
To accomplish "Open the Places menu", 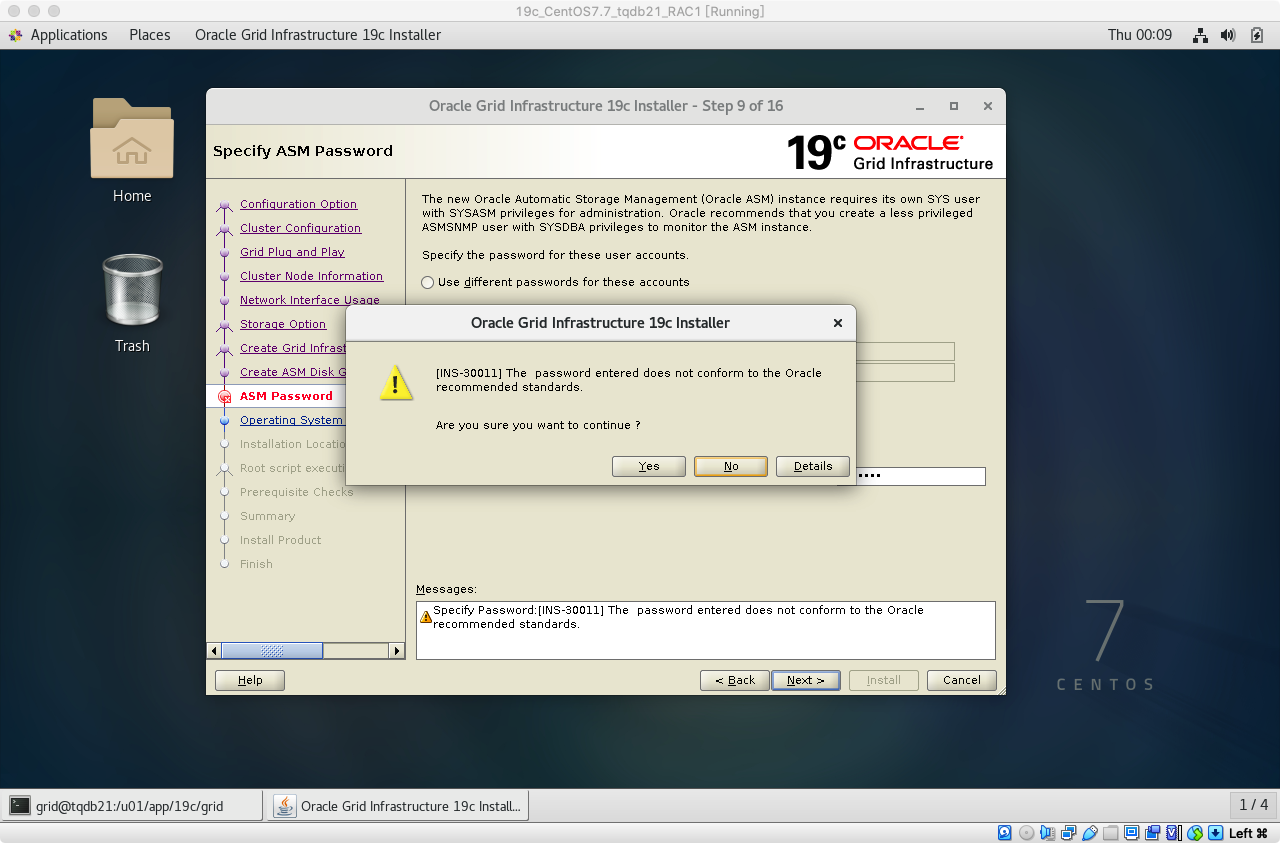I will (x=150, y=35).
